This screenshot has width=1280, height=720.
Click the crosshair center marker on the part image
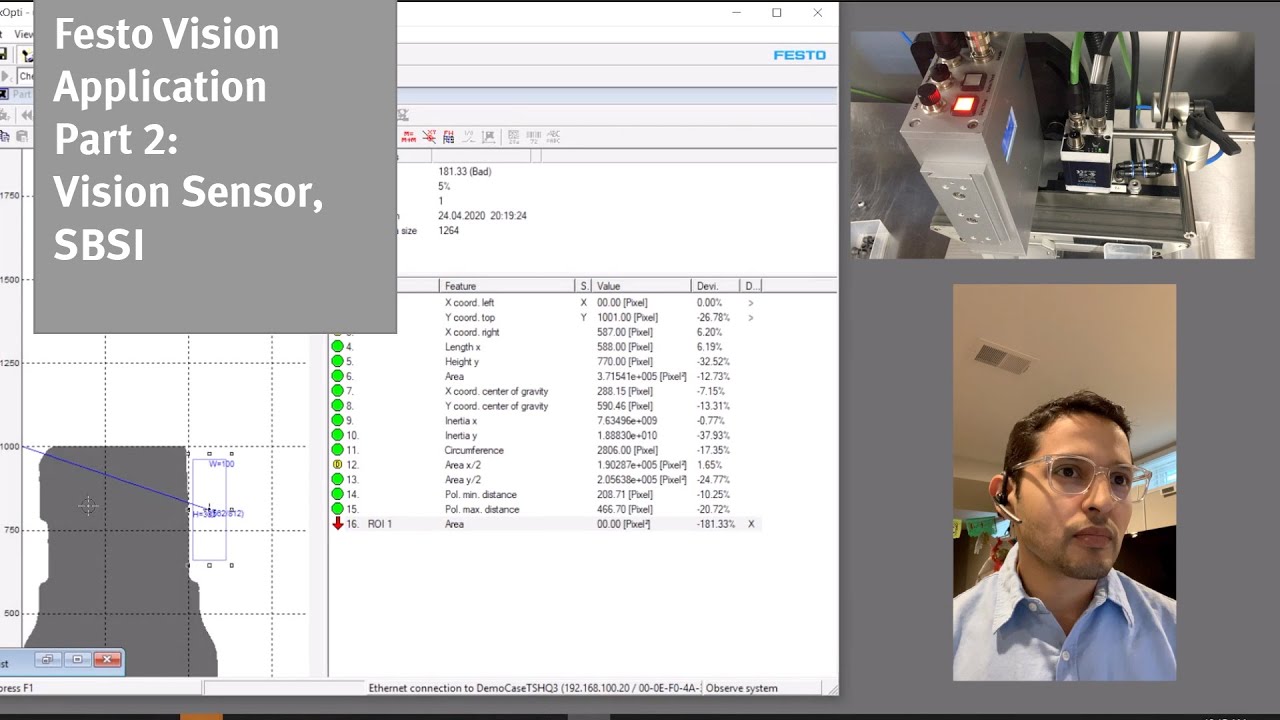[88, 506]
